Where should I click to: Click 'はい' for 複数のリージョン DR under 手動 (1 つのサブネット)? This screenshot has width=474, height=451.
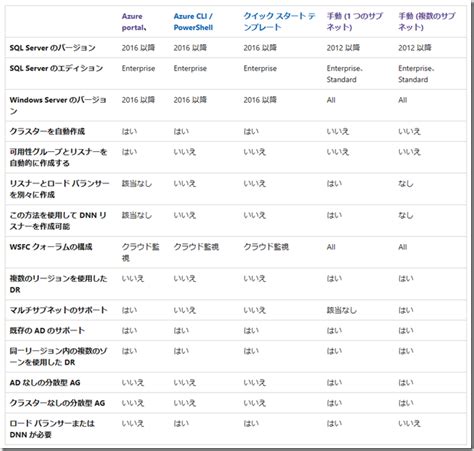coord(334,278)
